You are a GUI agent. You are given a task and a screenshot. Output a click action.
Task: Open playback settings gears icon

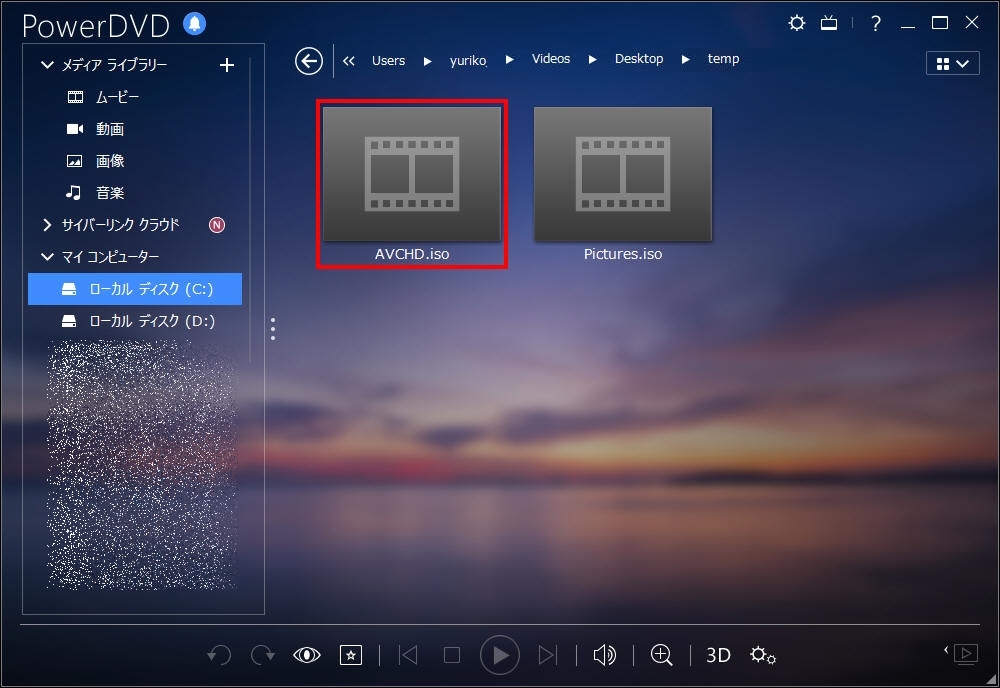click(763, 655)
